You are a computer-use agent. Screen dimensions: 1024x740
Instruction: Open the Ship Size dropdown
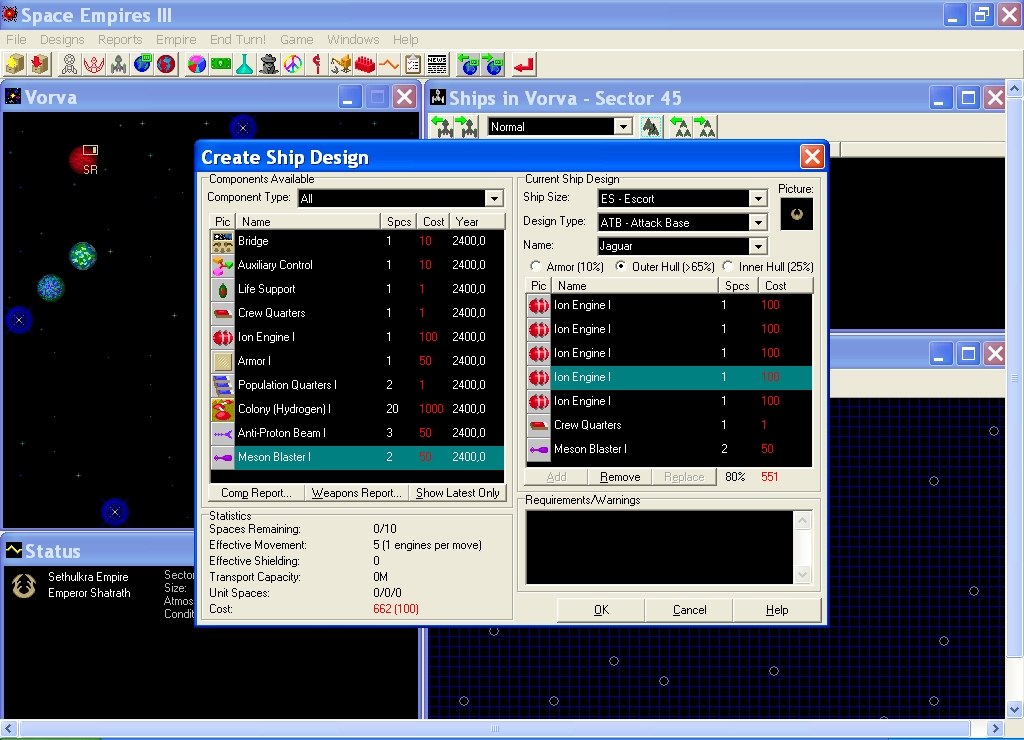point(757,199)
